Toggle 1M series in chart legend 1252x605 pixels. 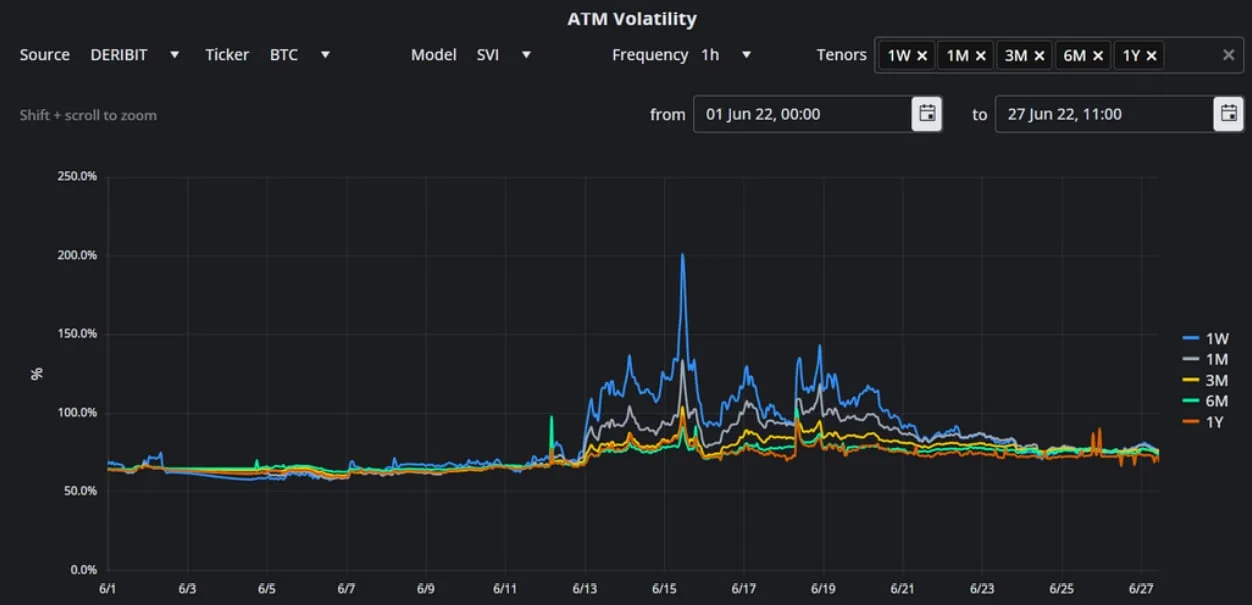1206,360
